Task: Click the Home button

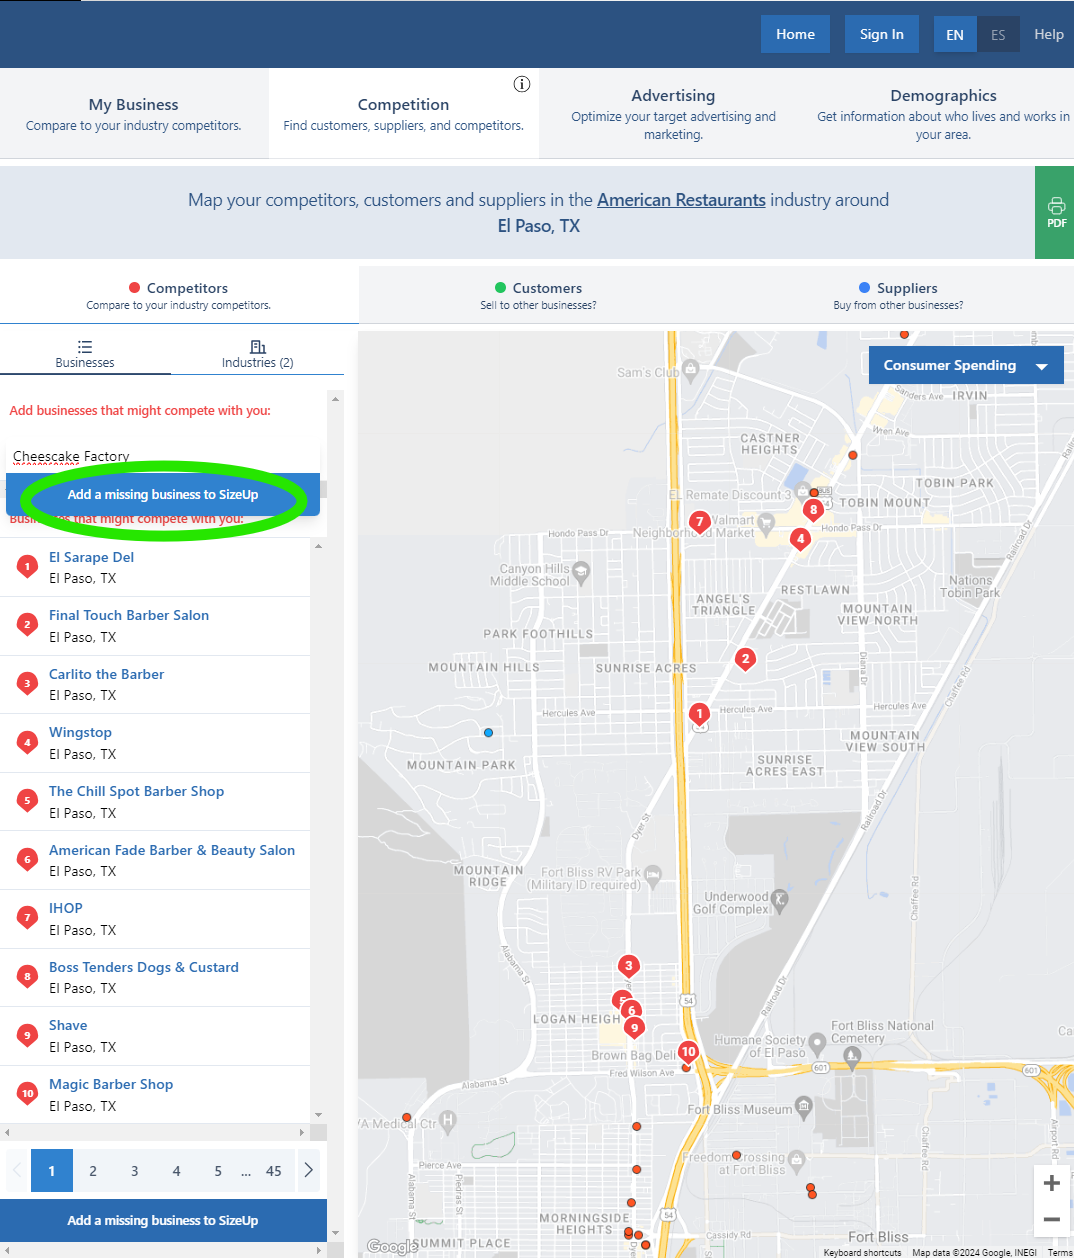Action: pyautogui.click(x=795, y=34)
